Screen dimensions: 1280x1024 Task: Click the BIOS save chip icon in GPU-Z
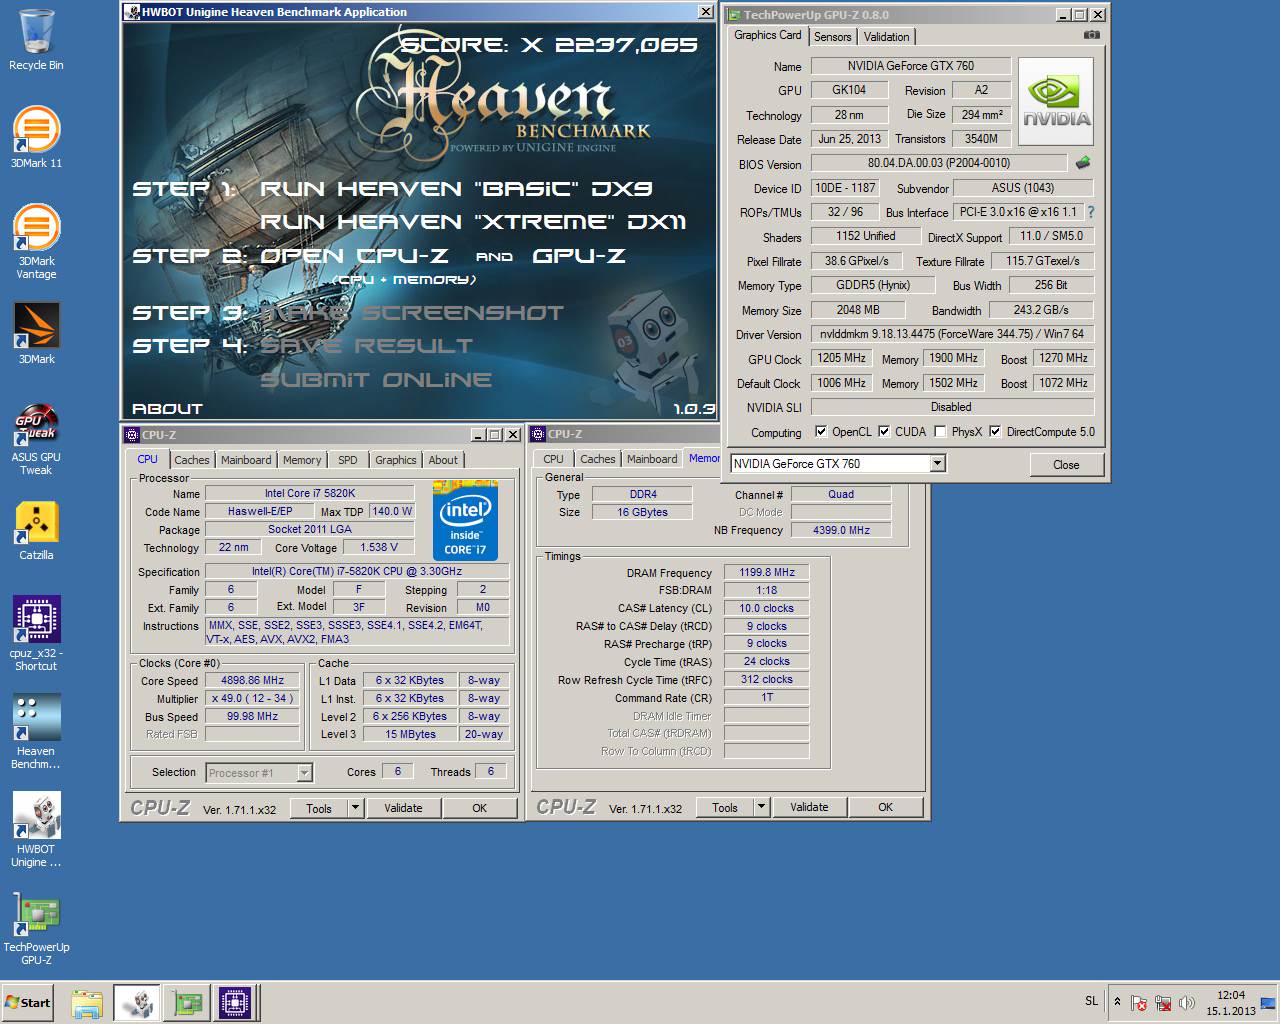pos(1083,162)
